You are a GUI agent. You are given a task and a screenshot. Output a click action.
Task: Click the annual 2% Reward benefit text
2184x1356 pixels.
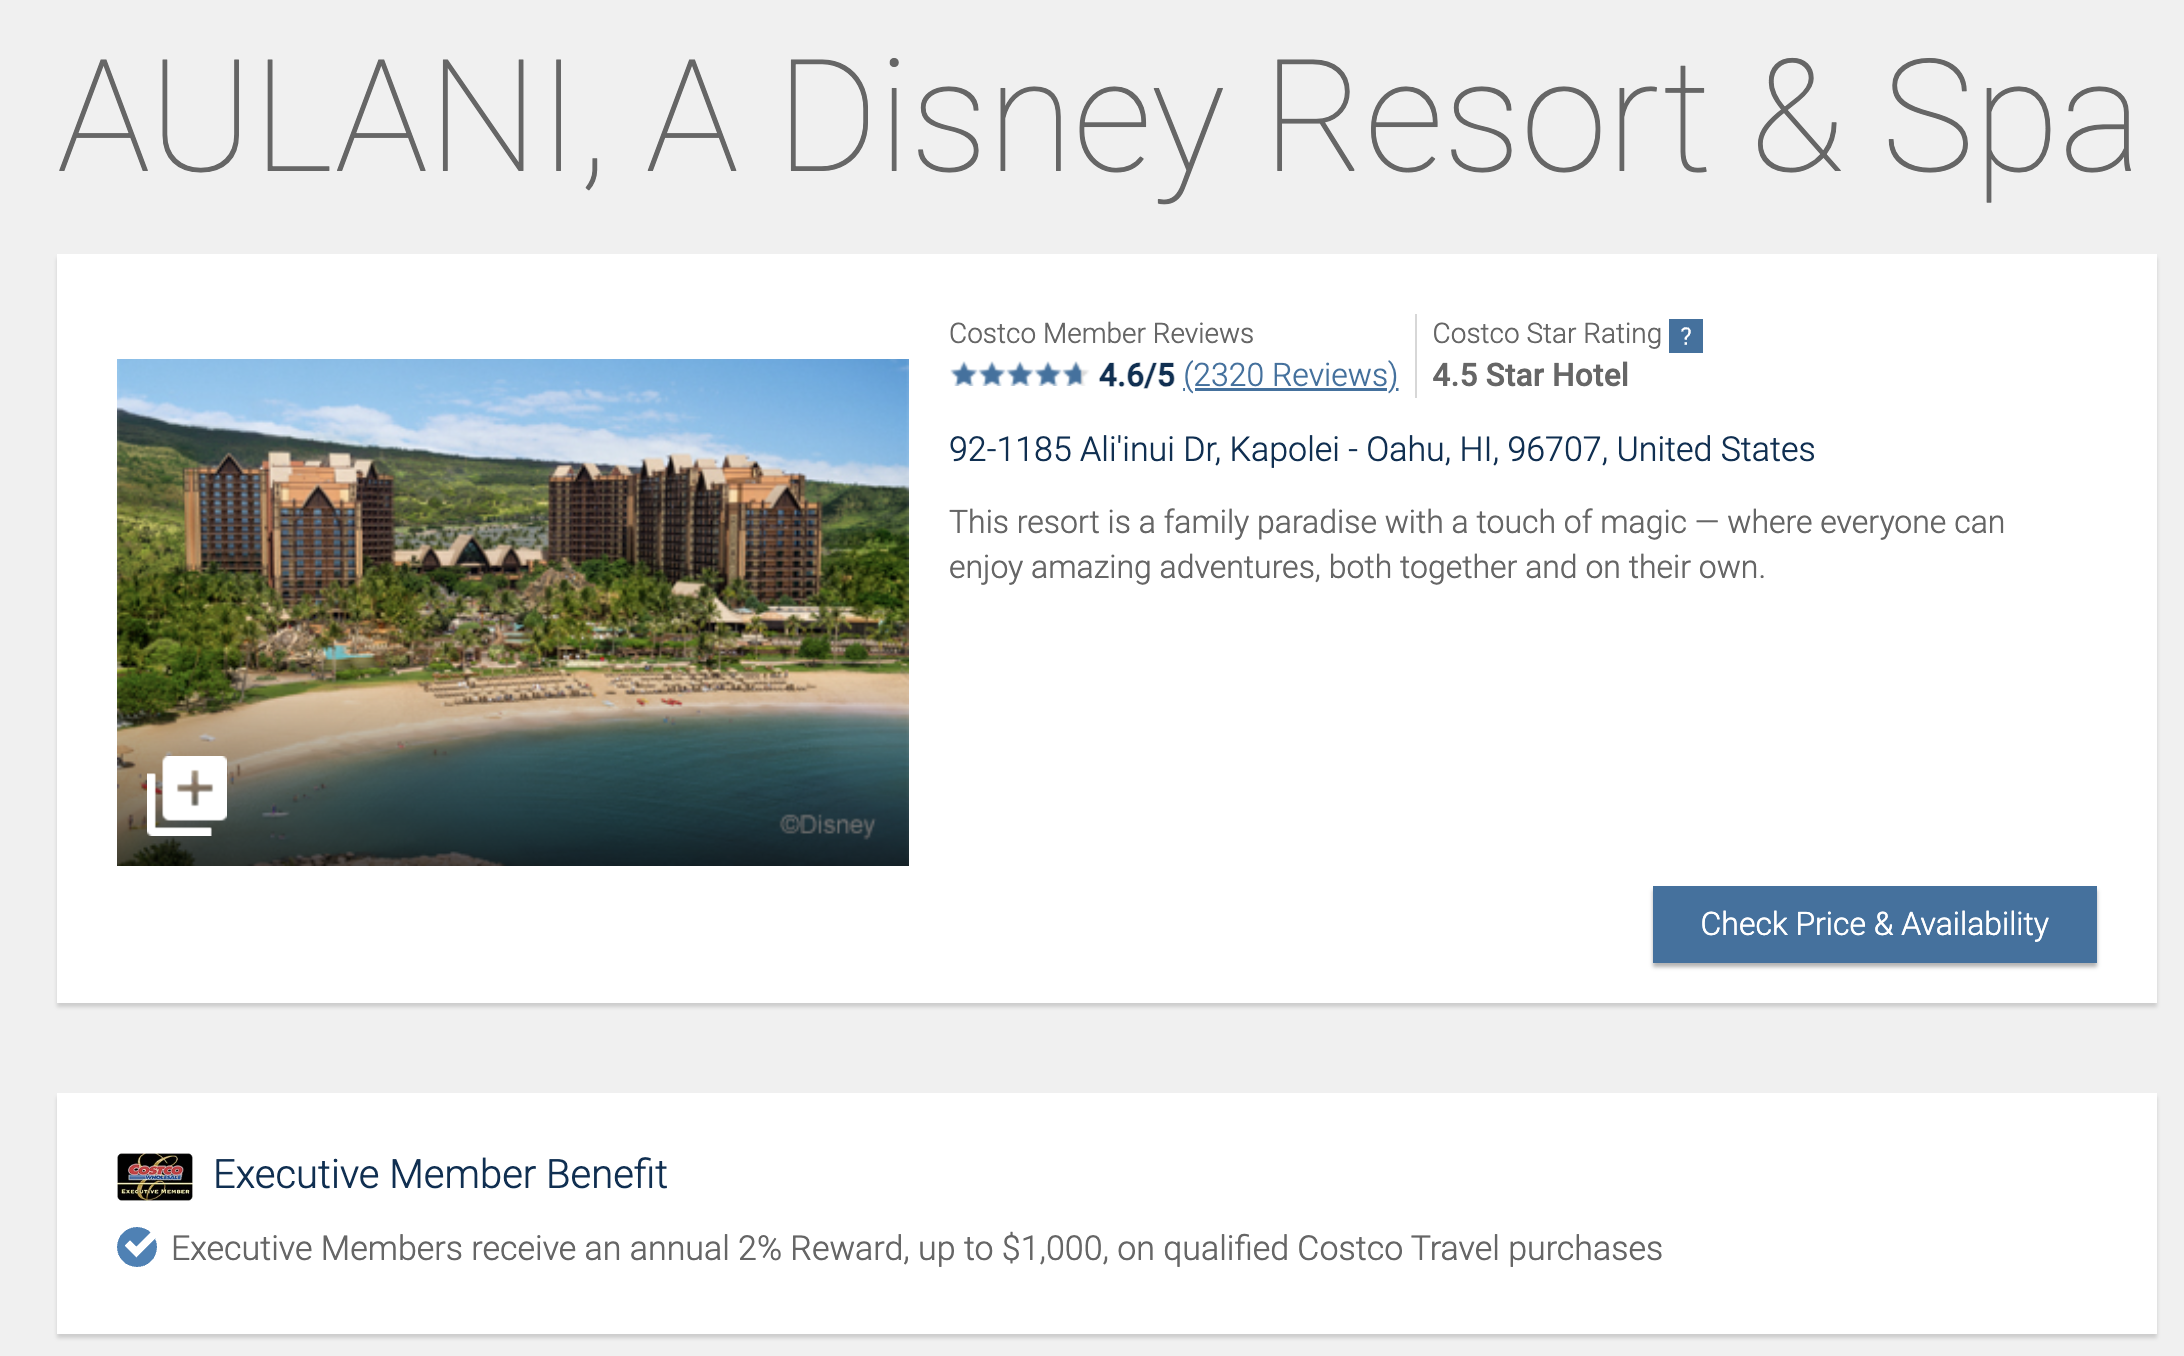pyautogui.click(x=916, y=1249)
